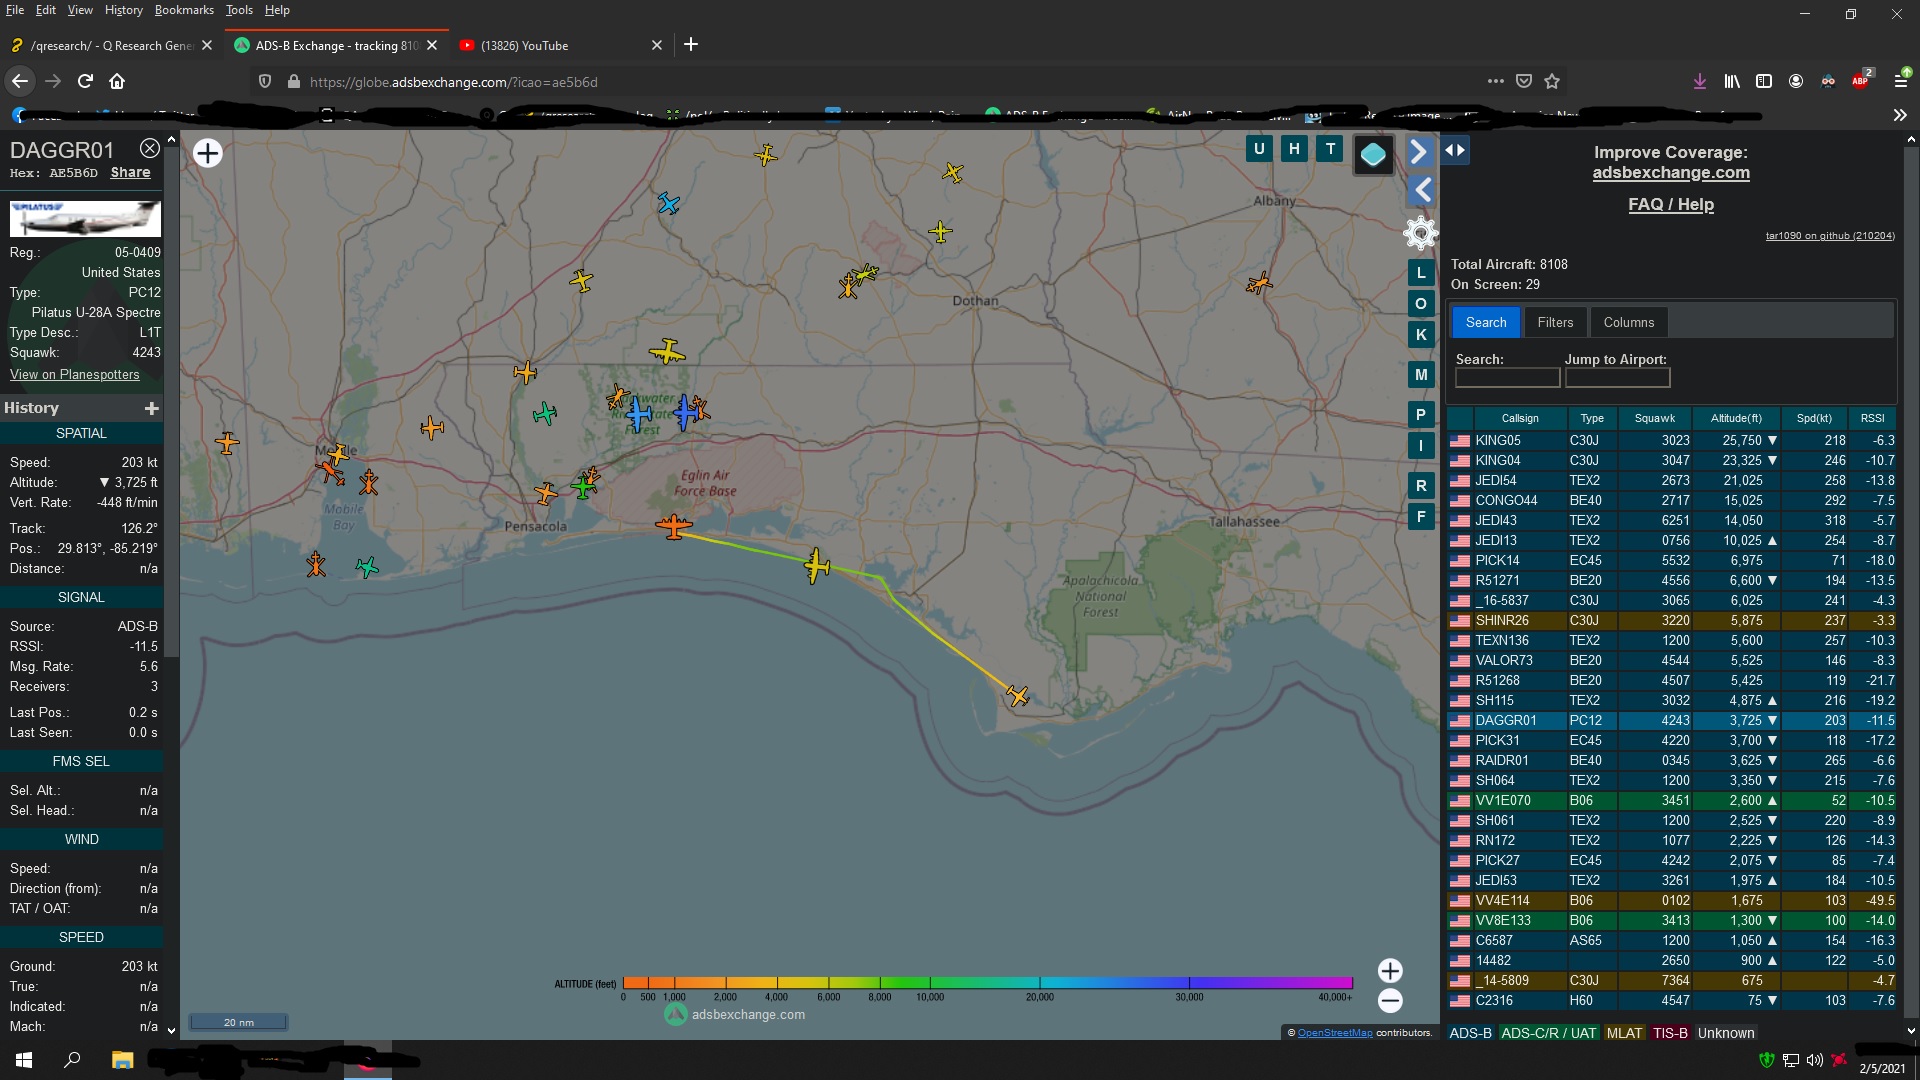Focus the Jump to Airport field
This screenshot has width=1920, height=1080.
1617,378
